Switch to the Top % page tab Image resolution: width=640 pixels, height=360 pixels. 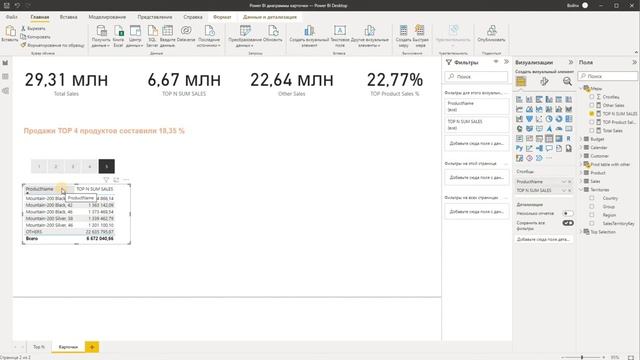[39, 347]
